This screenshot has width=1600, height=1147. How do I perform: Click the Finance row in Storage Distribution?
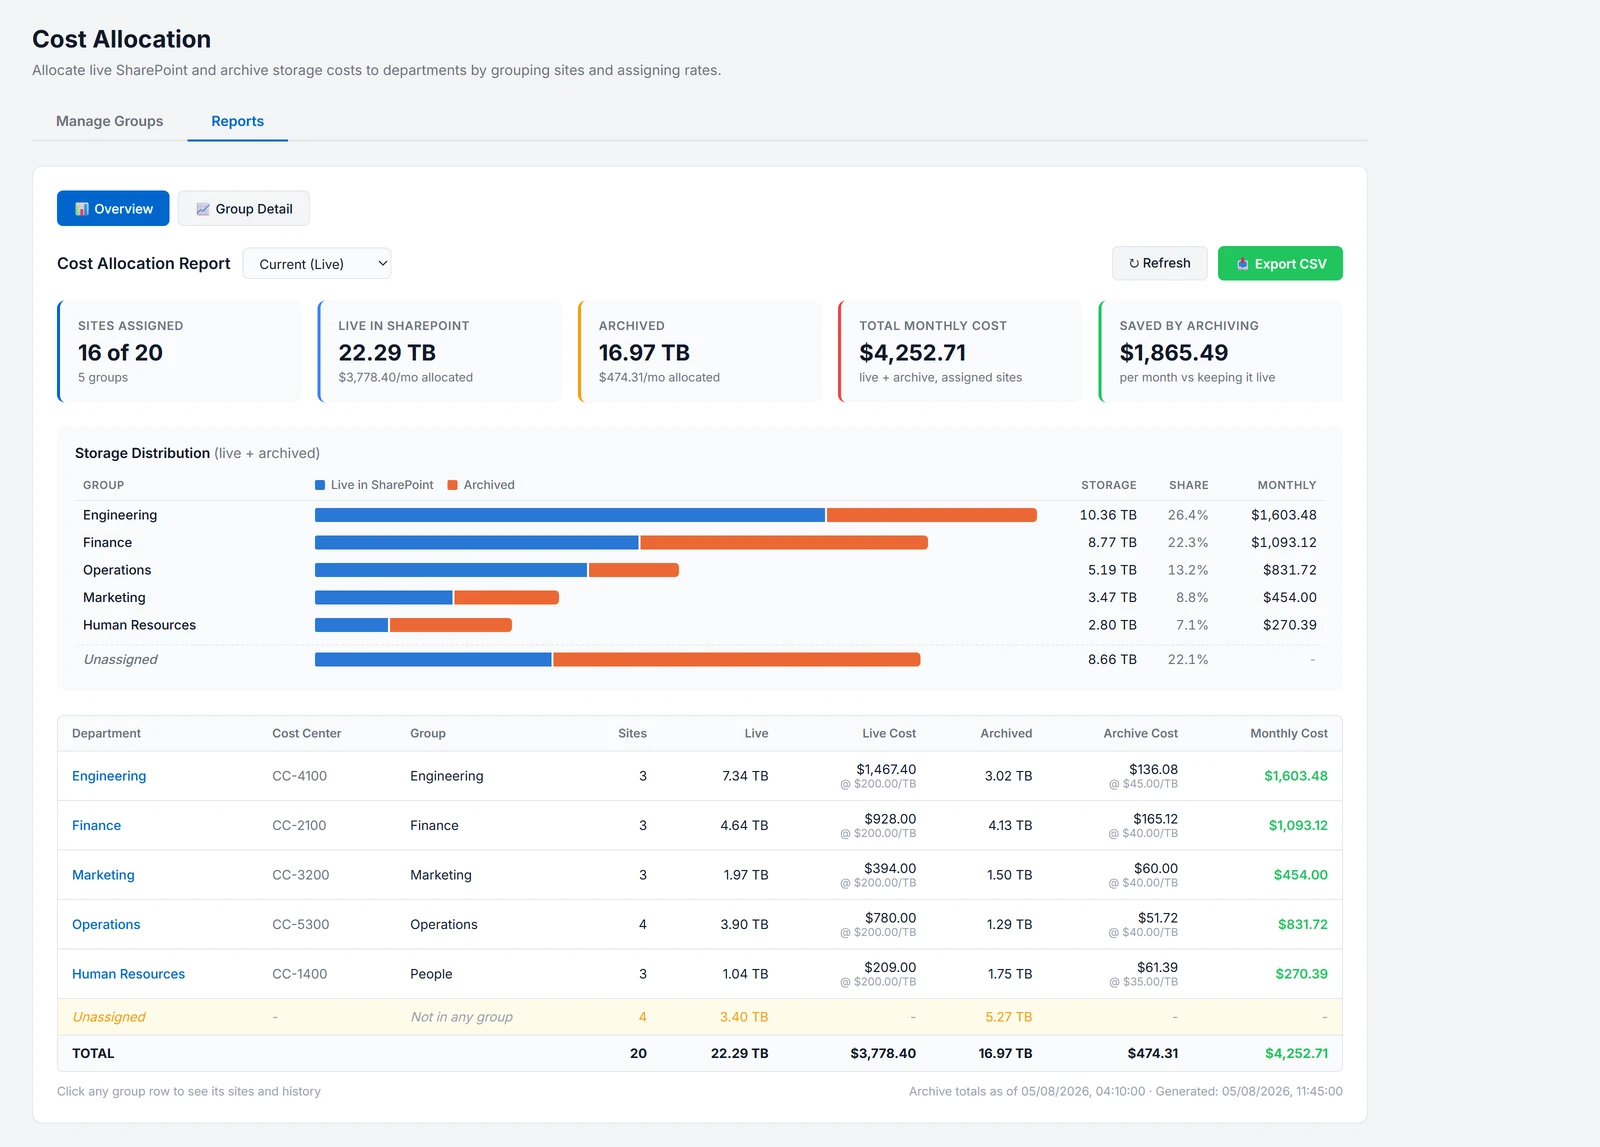(700, 543)
